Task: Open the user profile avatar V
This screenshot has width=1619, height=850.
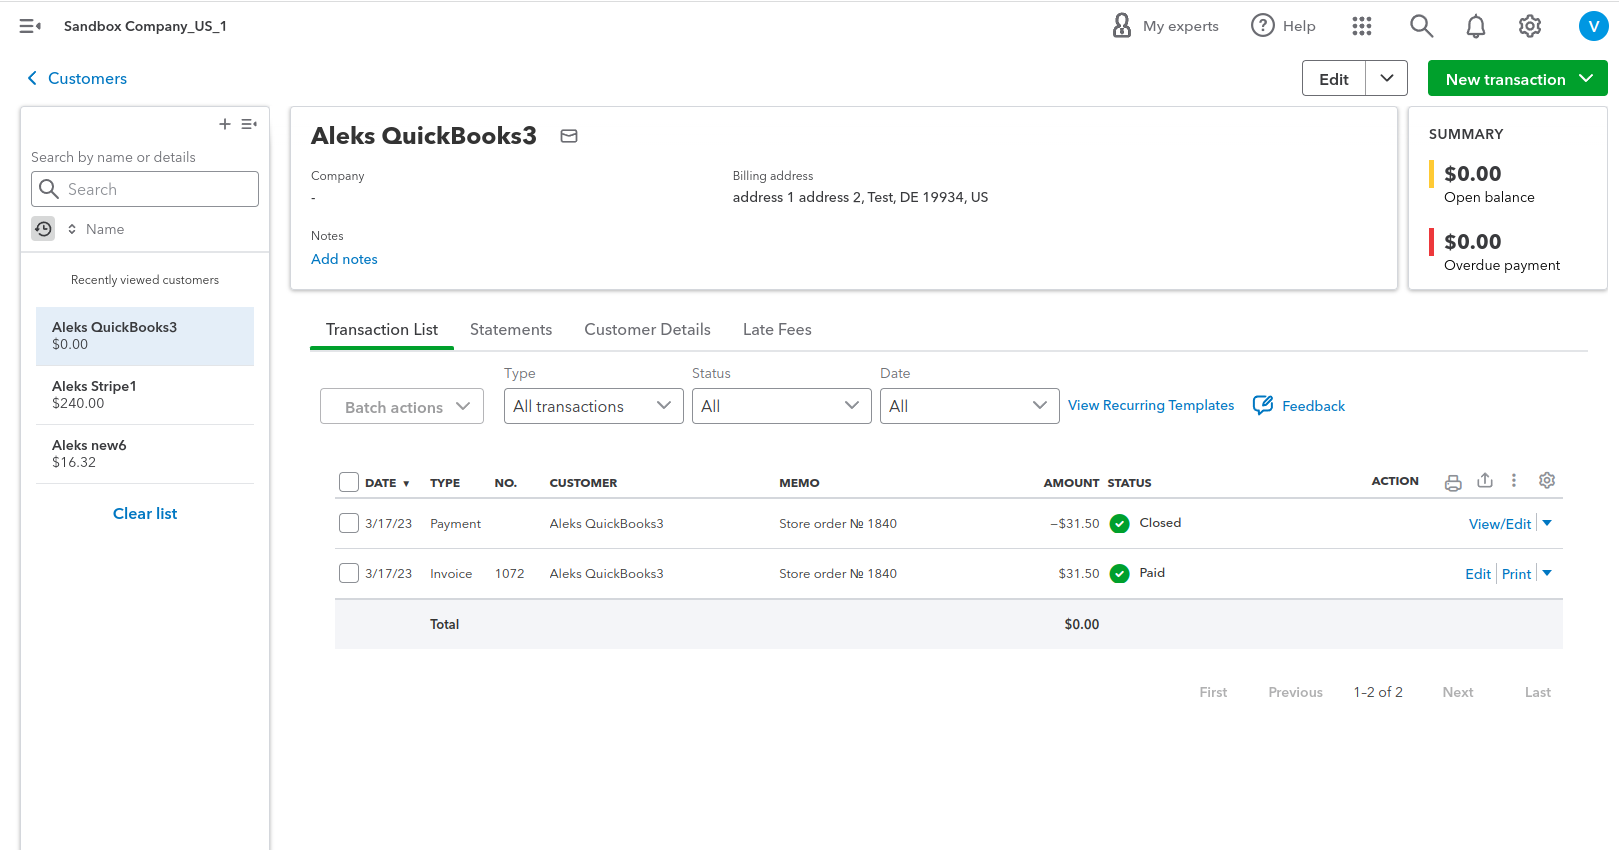Action: click(x=1593, y=26)
